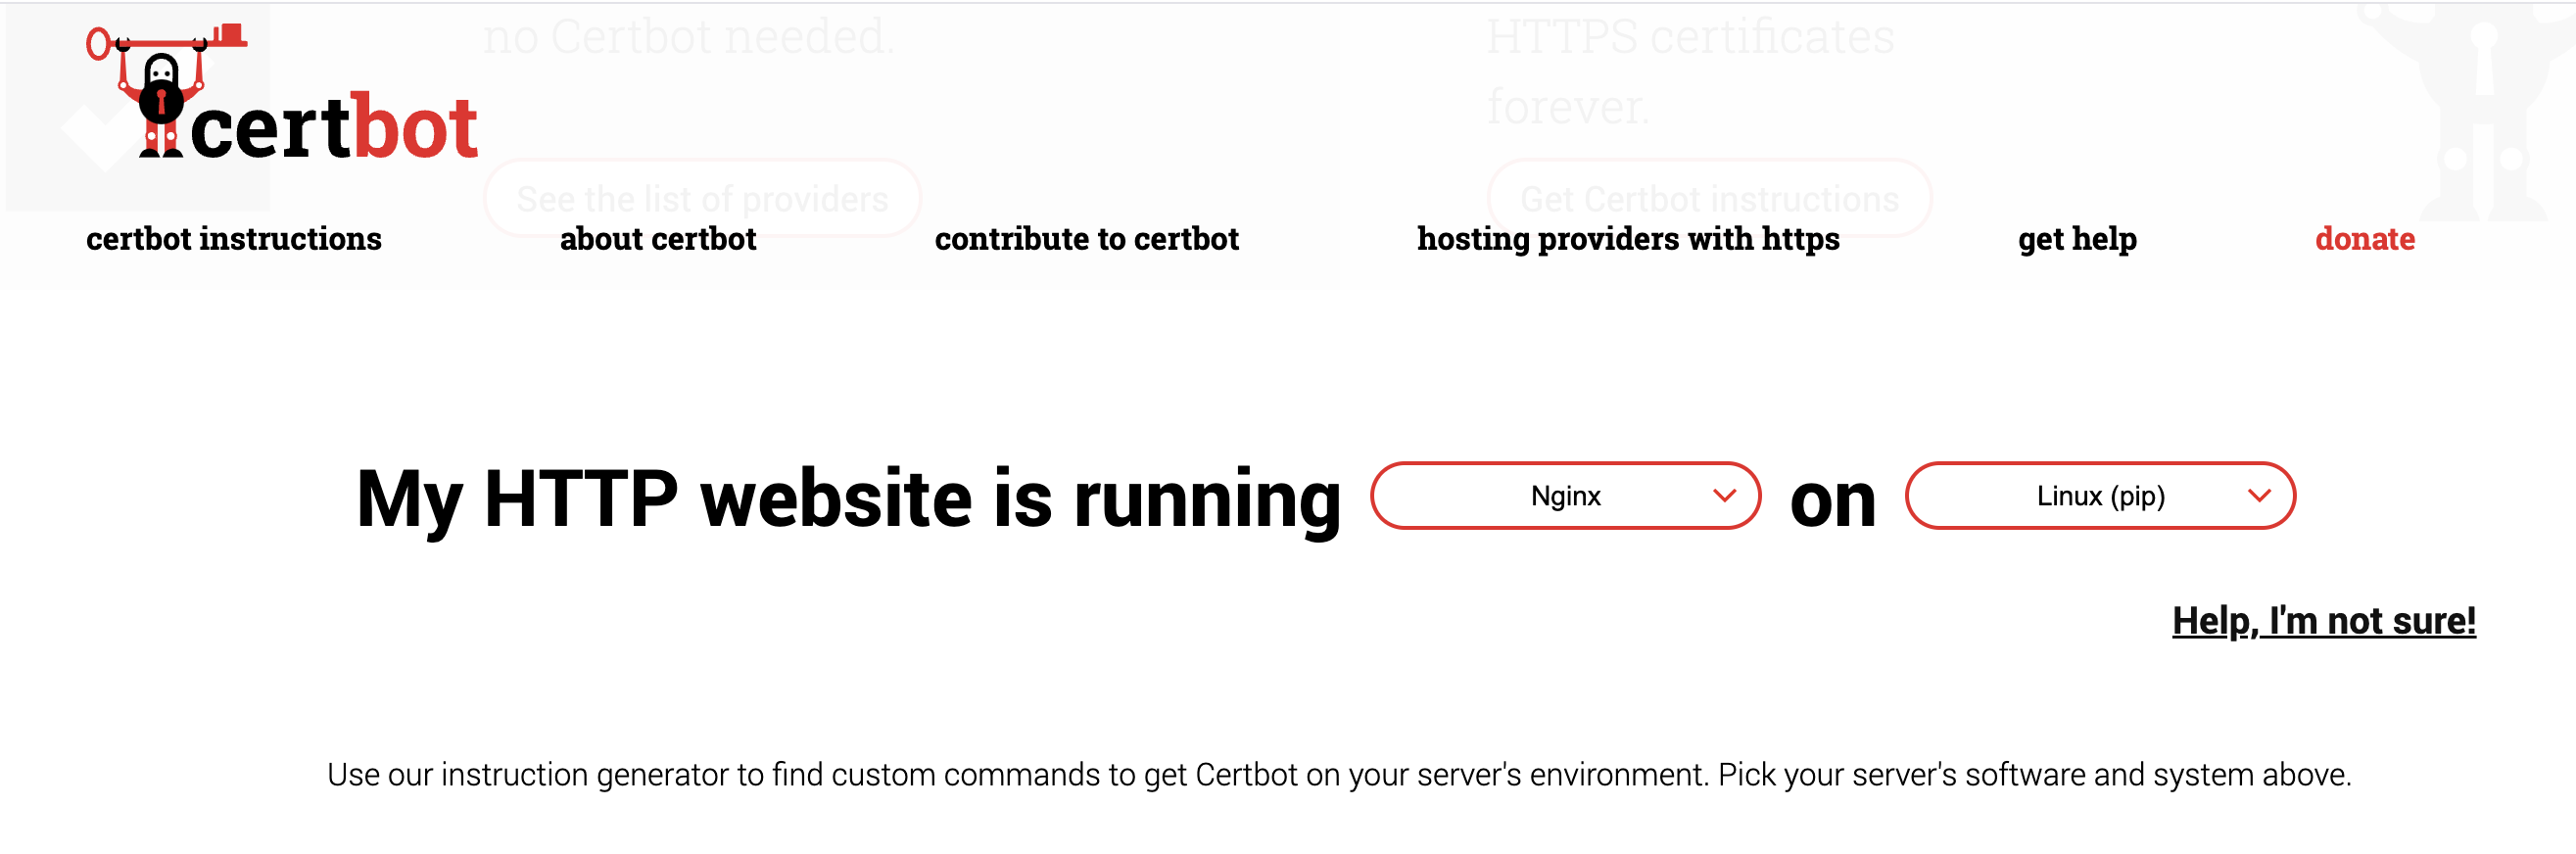The image size is (2576, 854).
Task: Open the Linux (pip) system dropdown
Action: 2100,496
